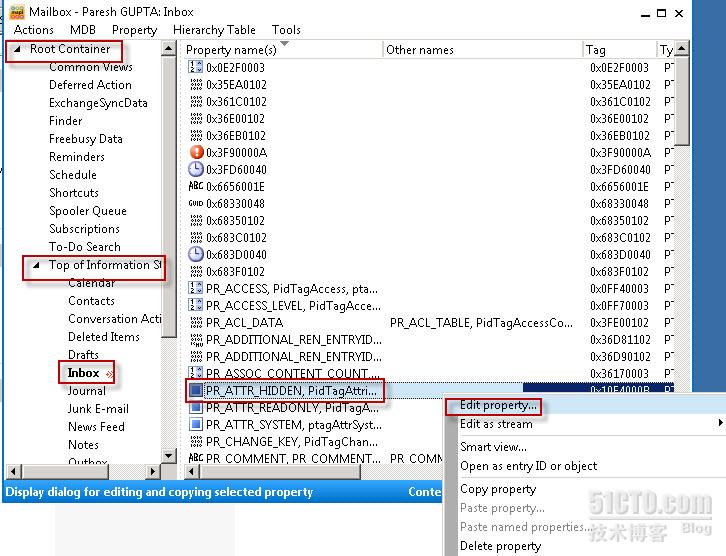Image resolution: width=726 pixels, height=556 pixels.
Task: Select the Junk E-mail folder
Action: [x=98, y=409]
